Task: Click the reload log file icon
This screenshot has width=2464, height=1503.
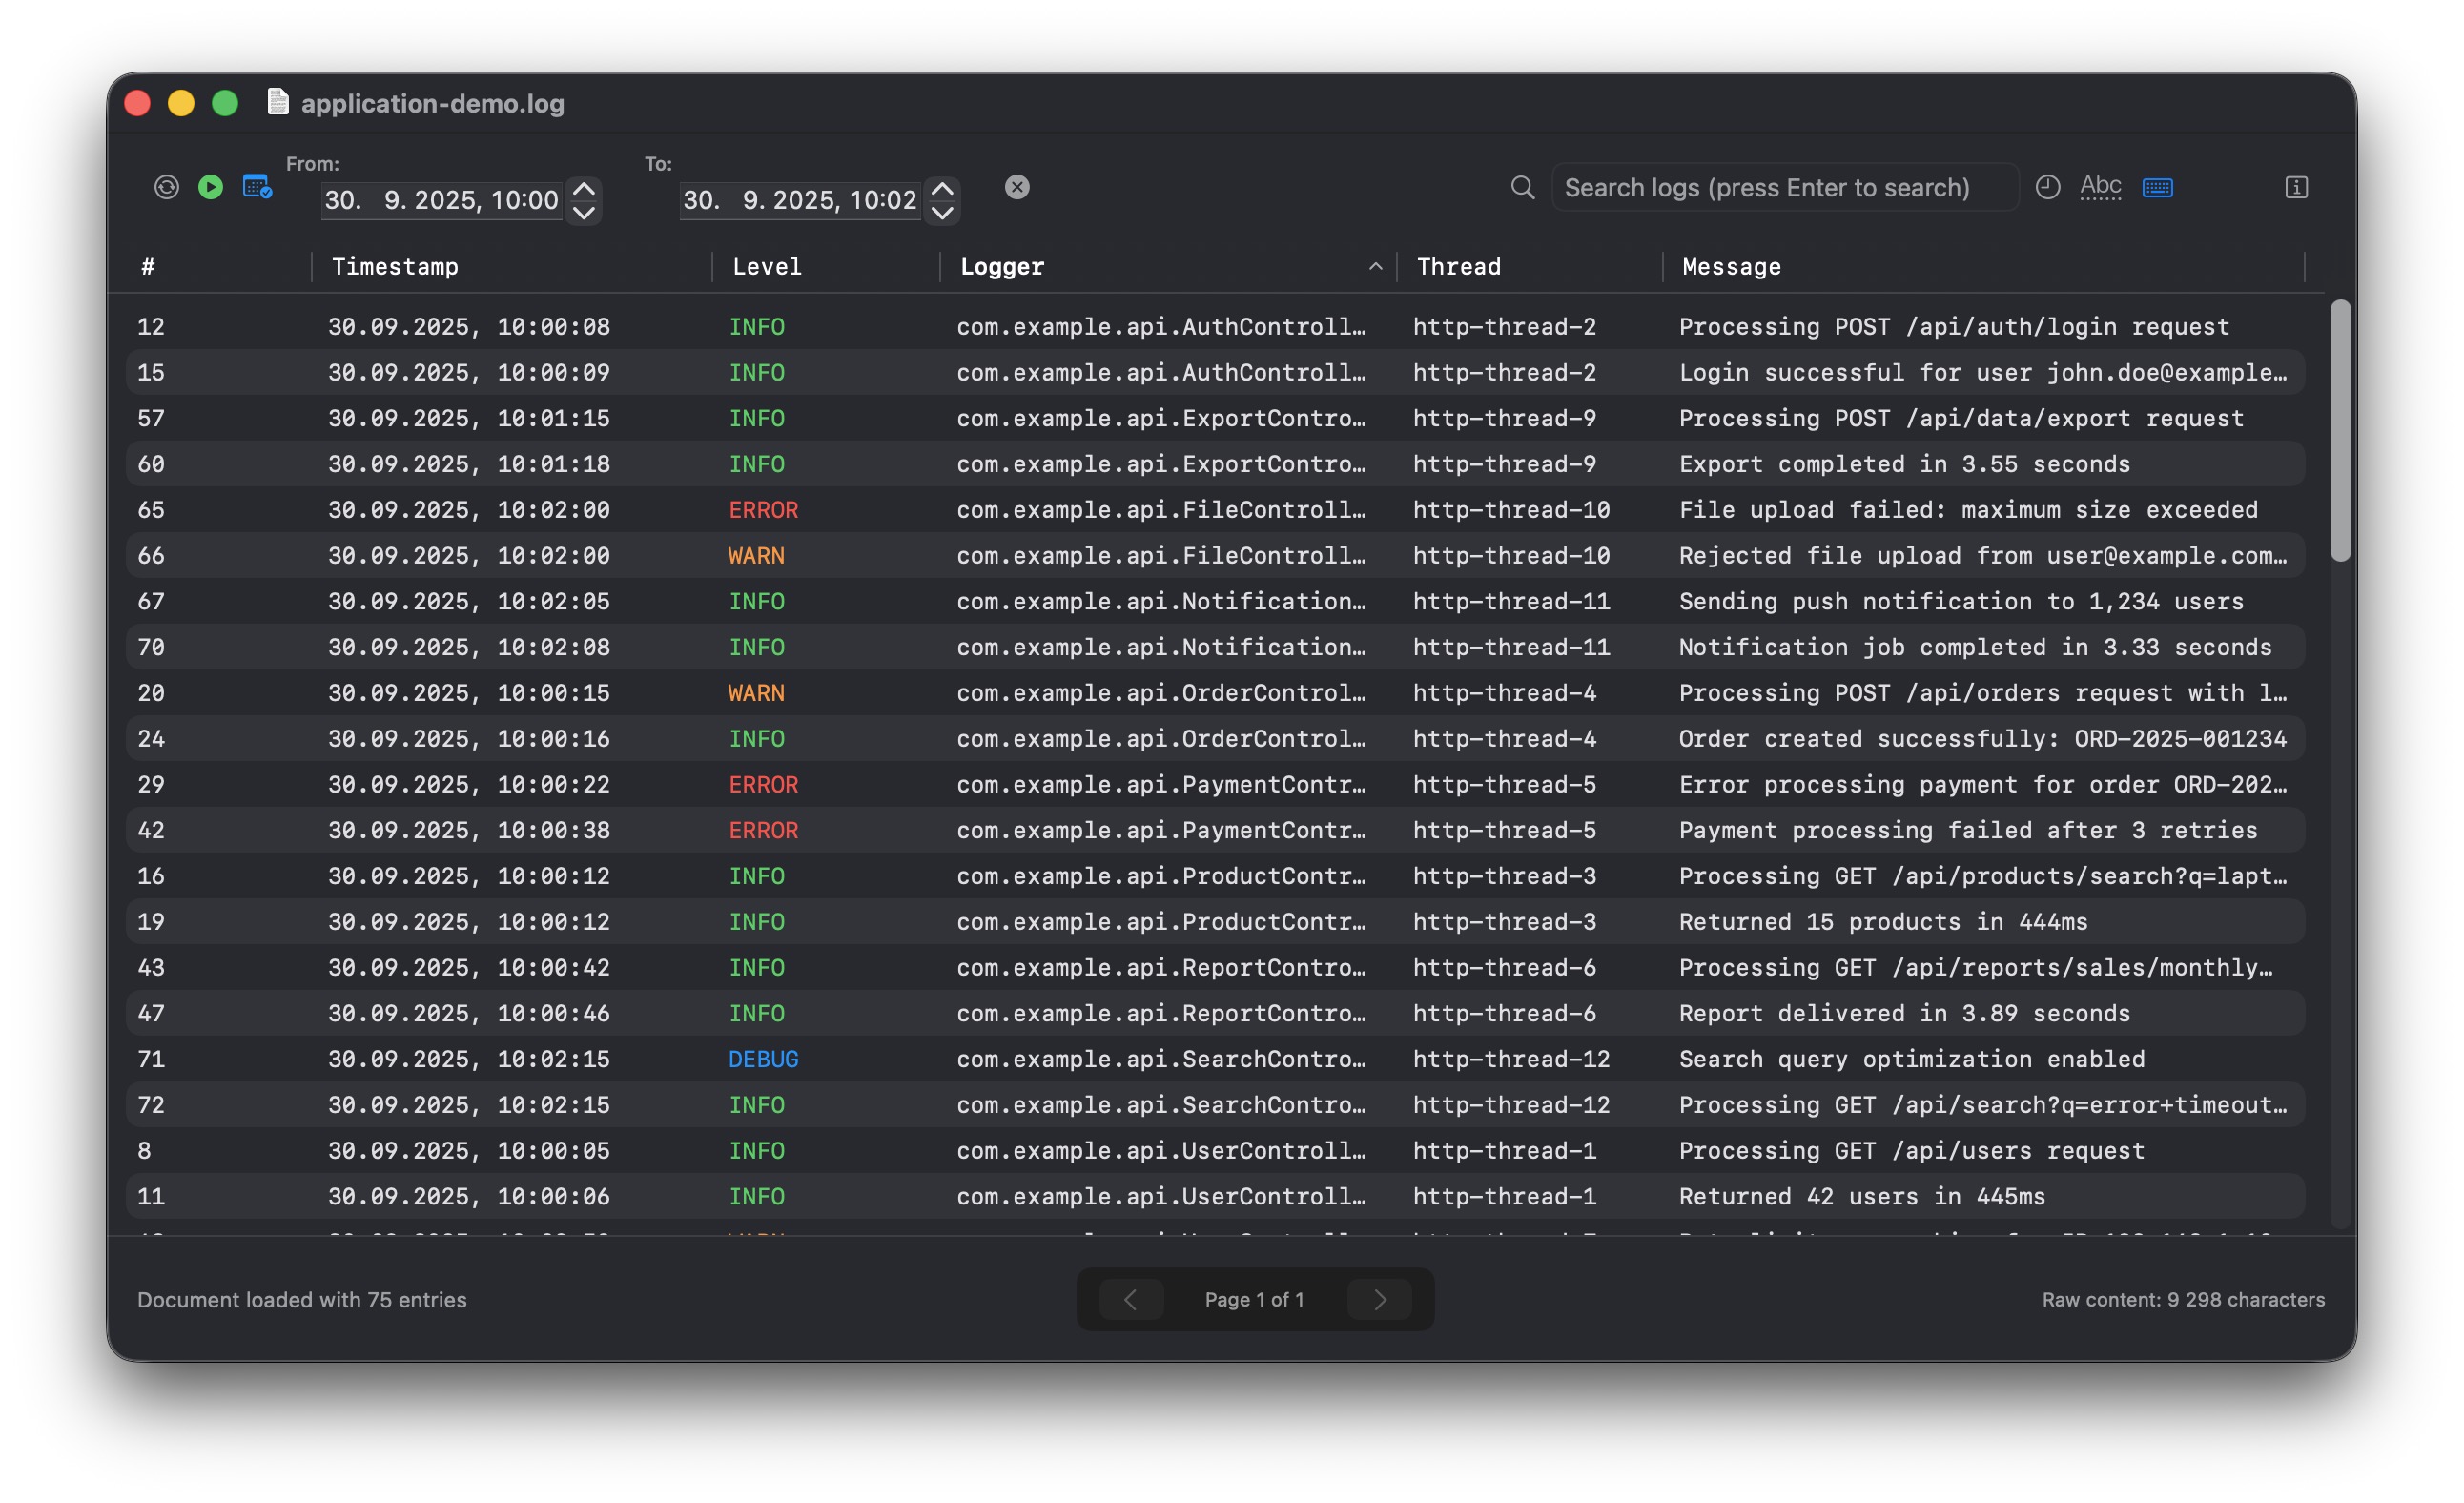Action: [166, 187]
